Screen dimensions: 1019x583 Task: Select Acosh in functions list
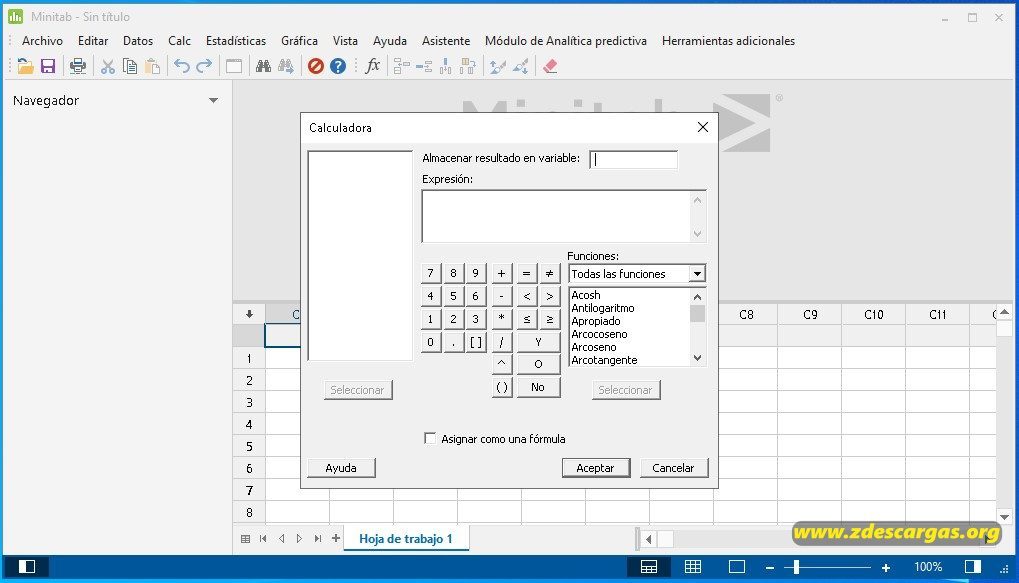click(586, 295)
